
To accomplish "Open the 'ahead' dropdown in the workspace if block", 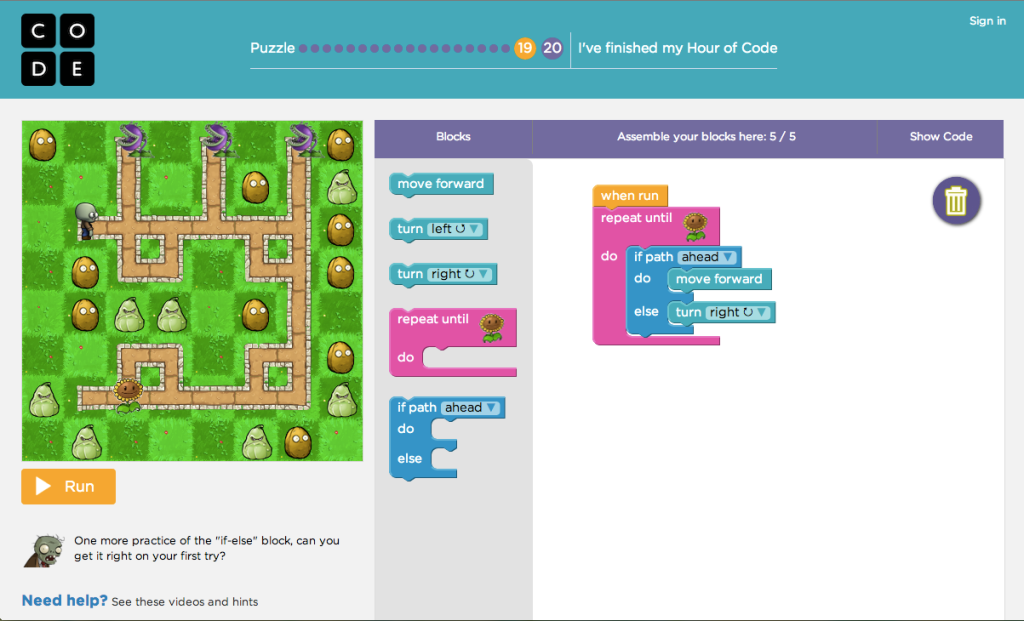I will point(707,257).
